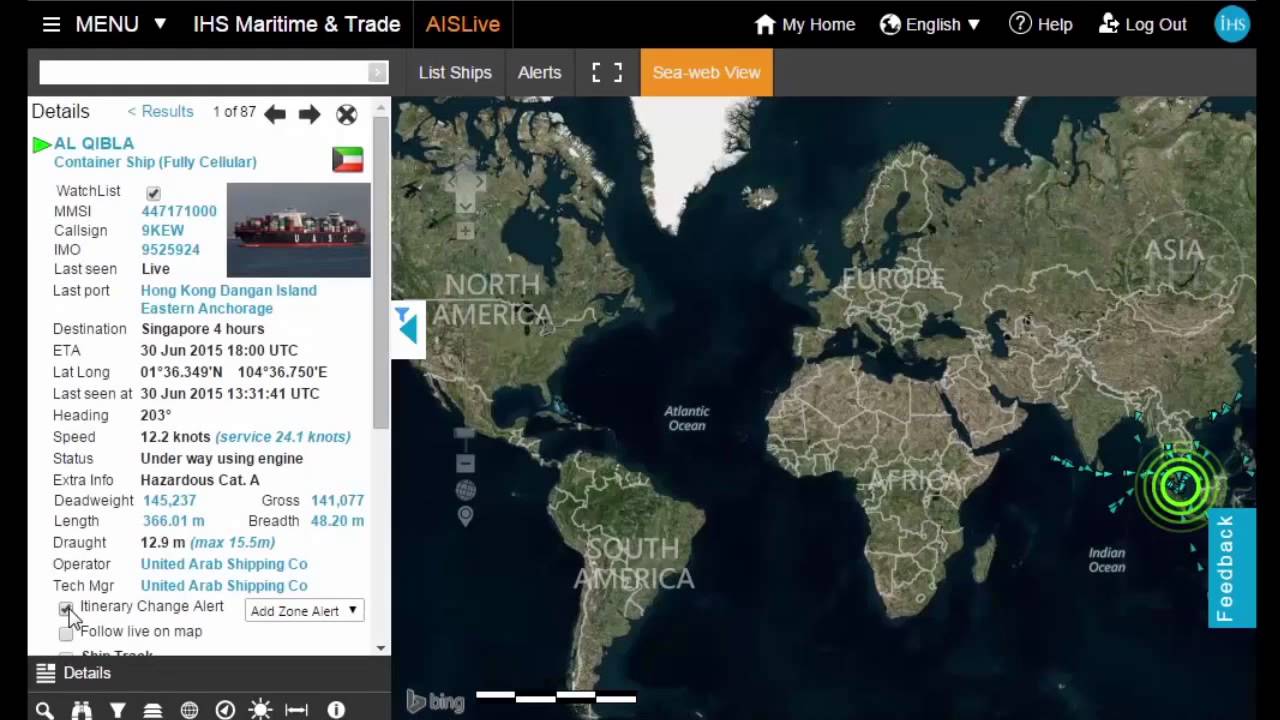Click the Bing logo on the map
1280x720 pixels.
(x=435, y=702)
